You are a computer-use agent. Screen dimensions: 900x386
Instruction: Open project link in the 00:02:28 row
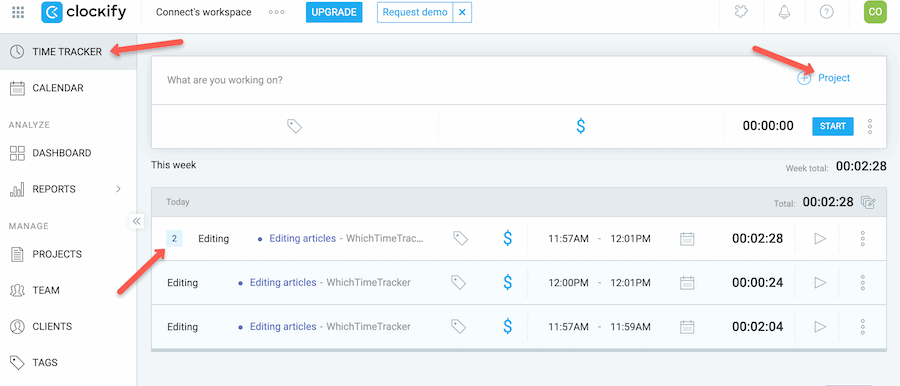point(302,238)
